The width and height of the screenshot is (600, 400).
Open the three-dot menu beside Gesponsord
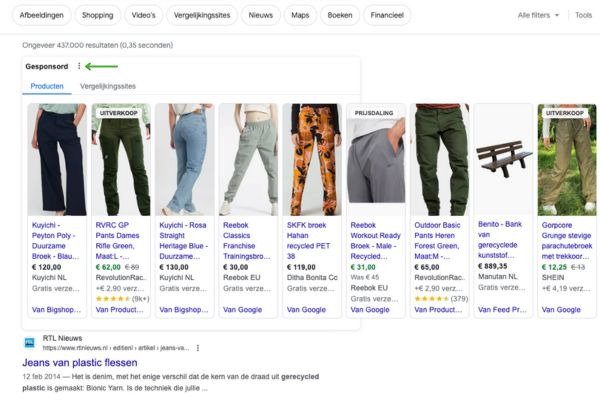(79, 66)
